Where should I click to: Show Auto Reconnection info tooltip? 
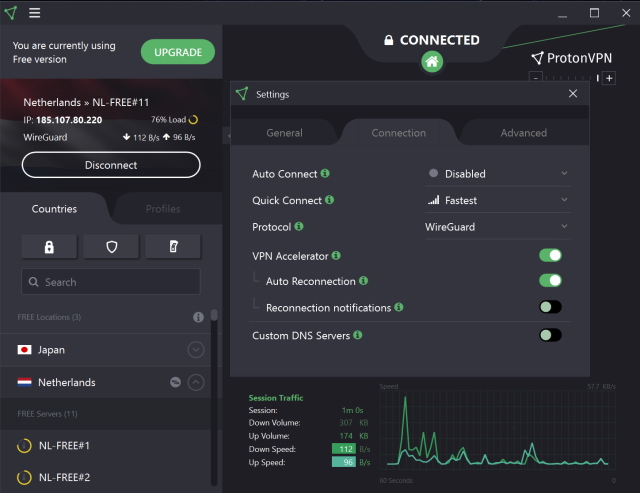[x=363, y=280]
